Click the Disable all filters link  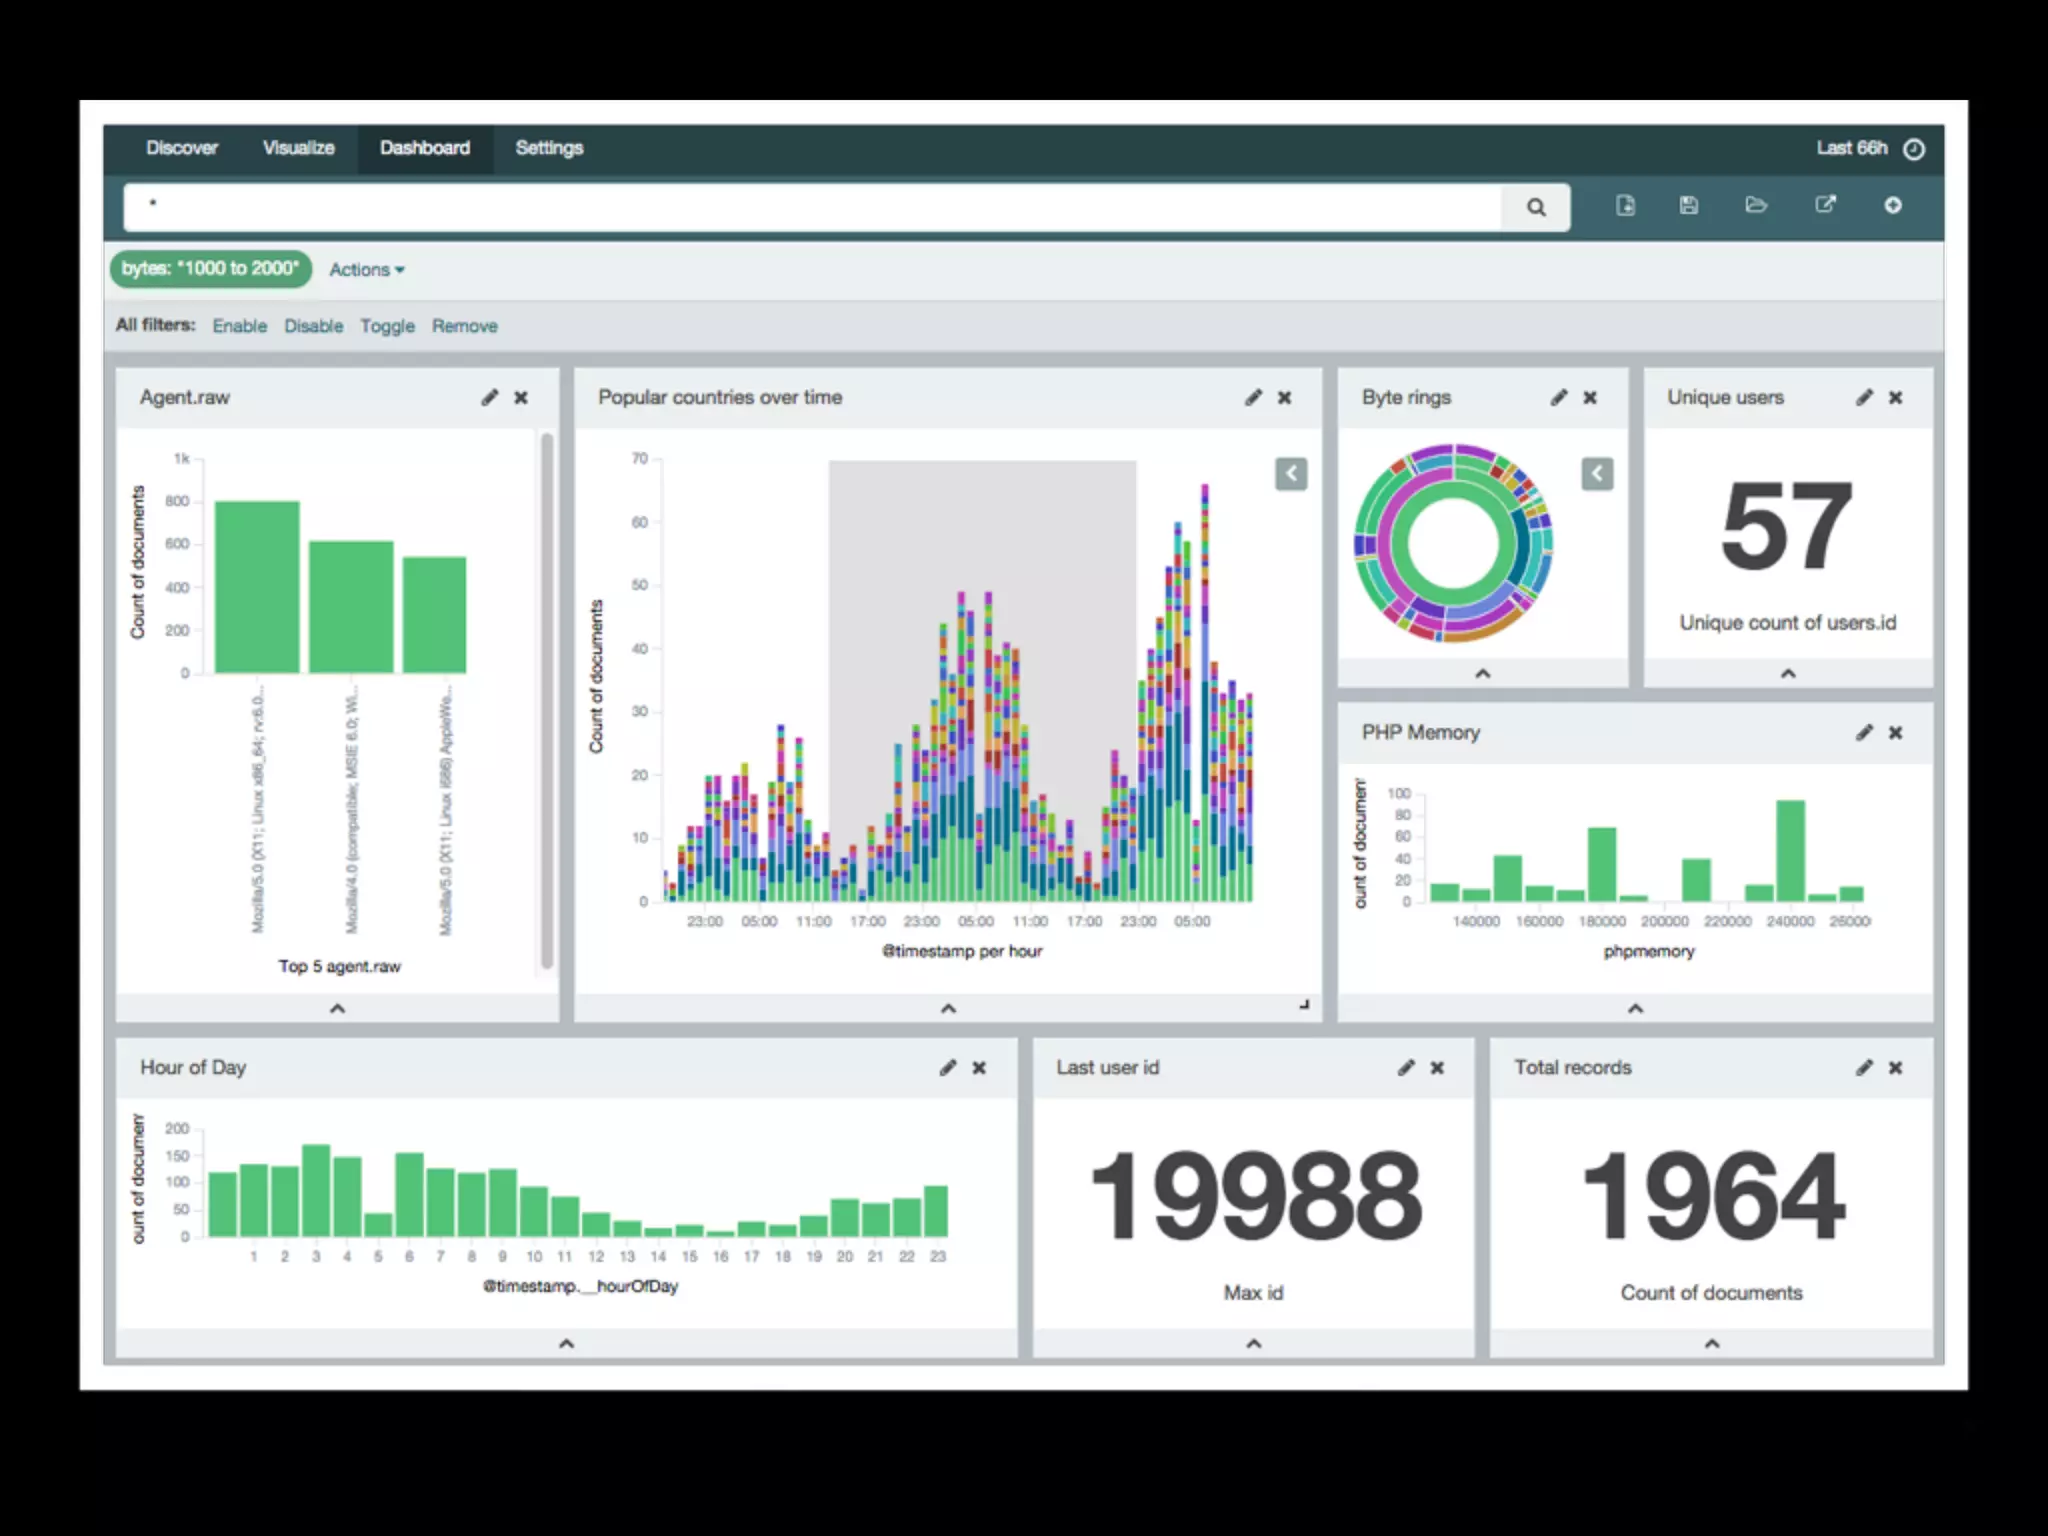tap(313, 326)
